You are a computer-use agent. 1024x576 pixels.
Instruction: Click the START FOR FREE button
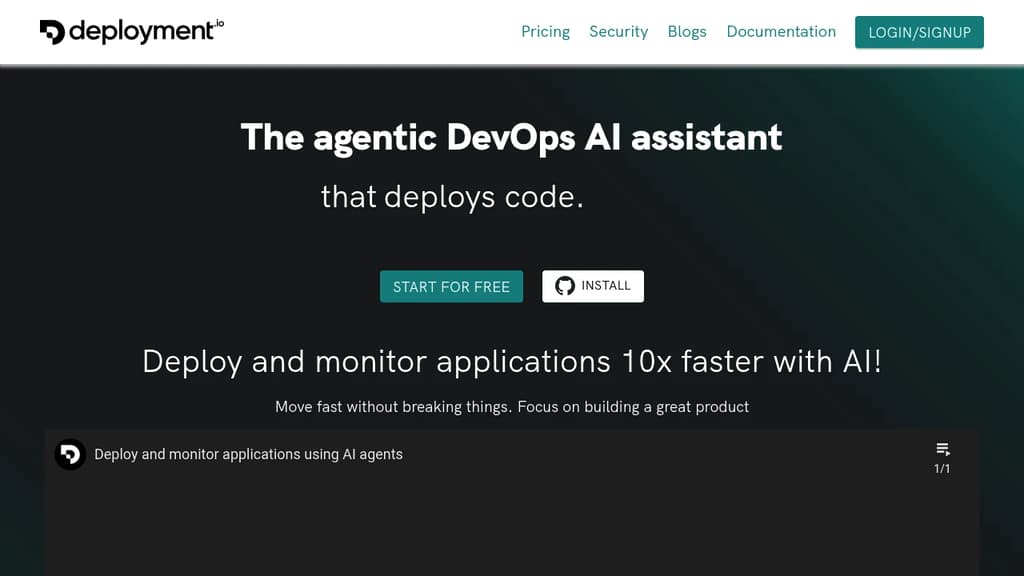451,287
